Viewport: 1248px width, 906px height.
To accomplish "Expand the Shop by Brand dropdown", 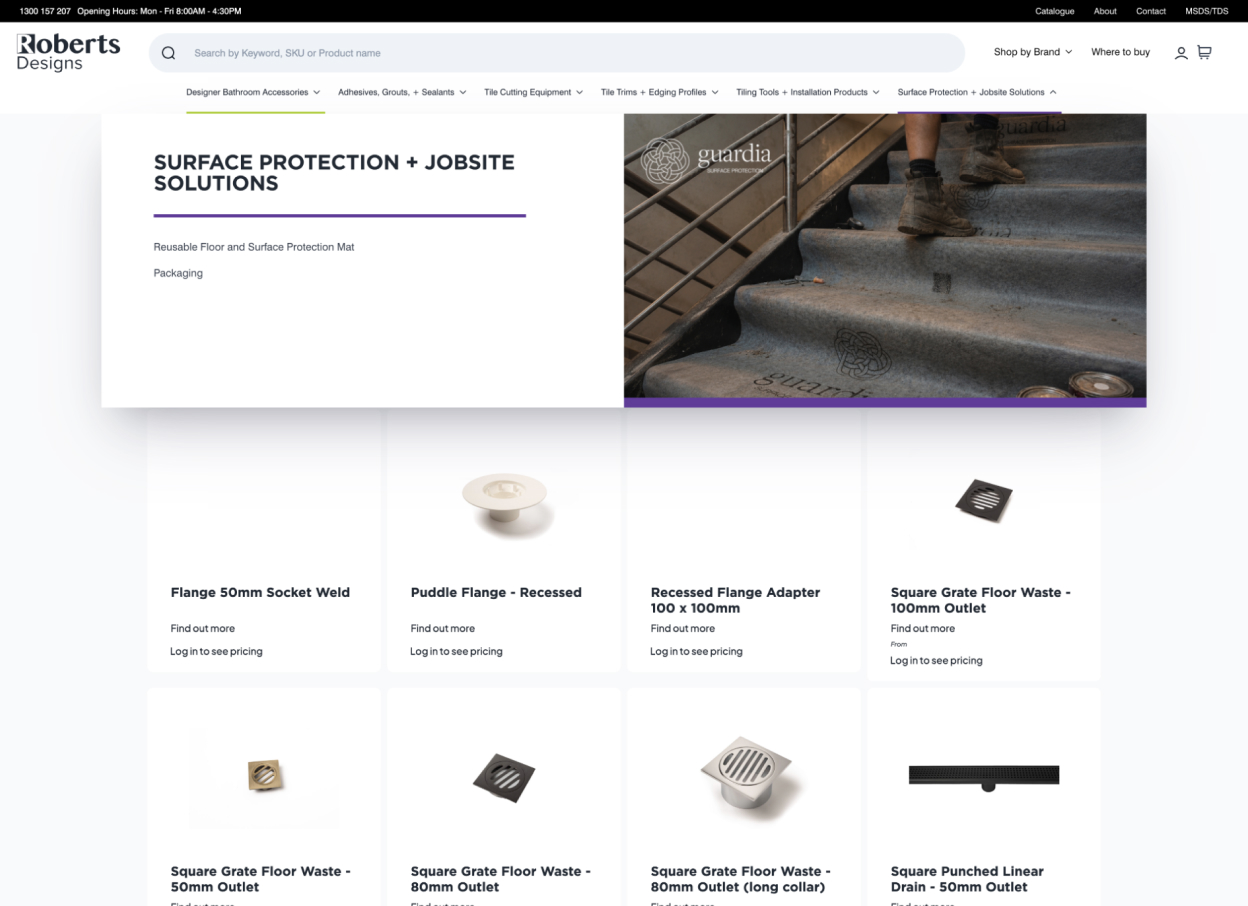I will (x=1032, y=52).
